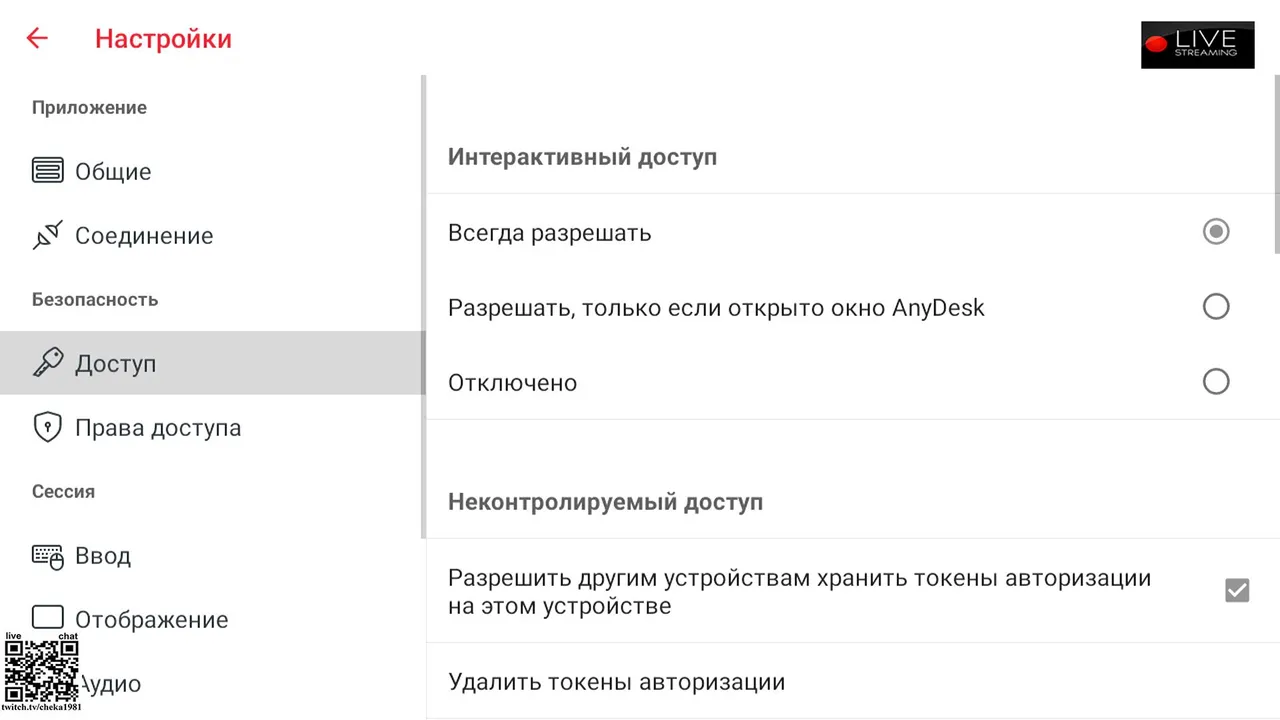Click Удалить токены авторизации
This screenshot has height=720, width=1280.
616,682
